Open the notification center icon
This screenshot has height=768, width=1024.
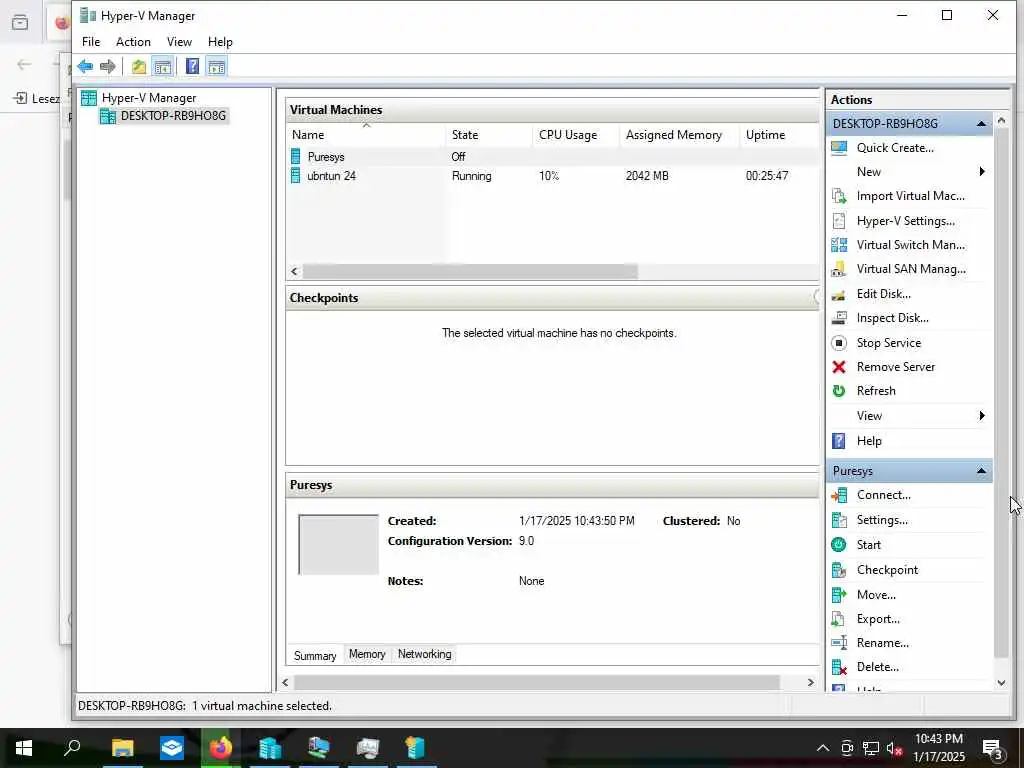[x=992, y=749]
